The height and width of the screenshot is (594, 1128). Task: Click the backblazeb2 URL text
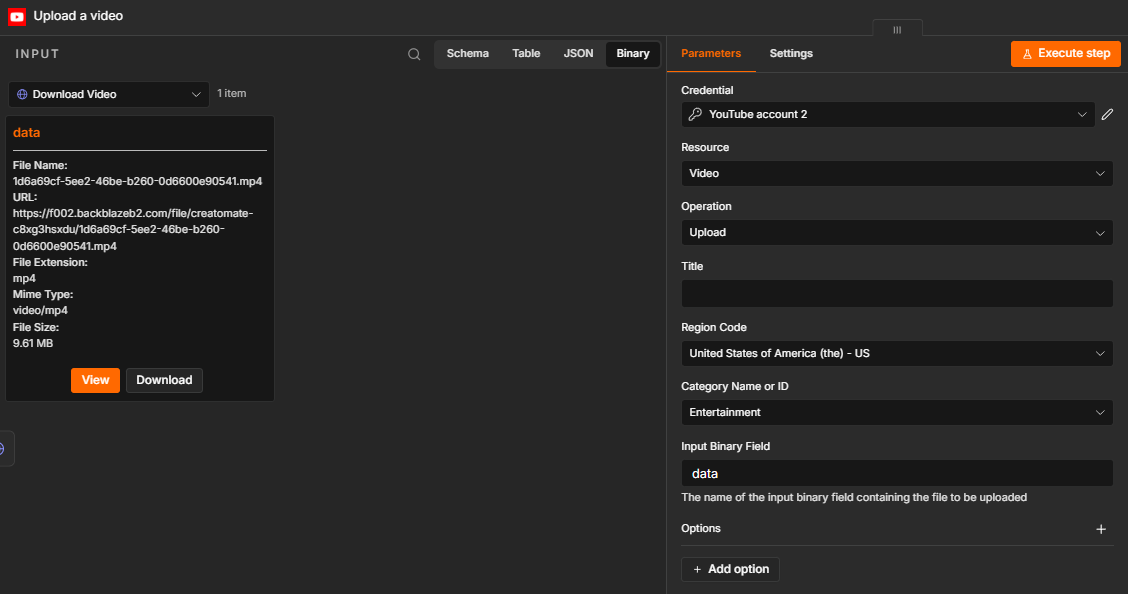[x=133, y=229]
